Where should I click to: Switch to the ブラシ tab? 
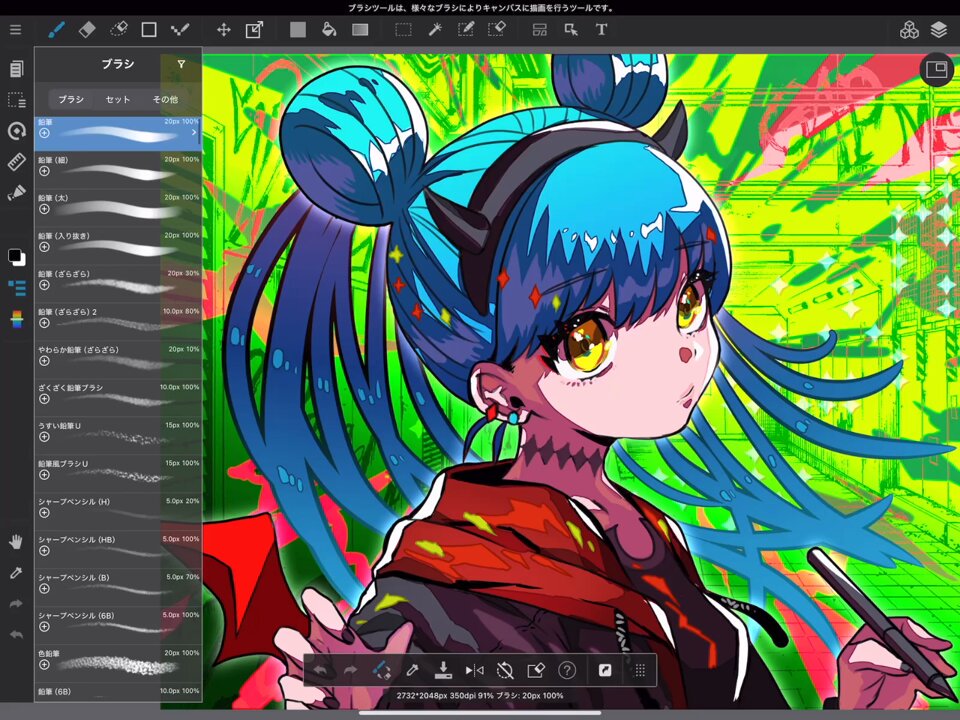click(70, 99)
